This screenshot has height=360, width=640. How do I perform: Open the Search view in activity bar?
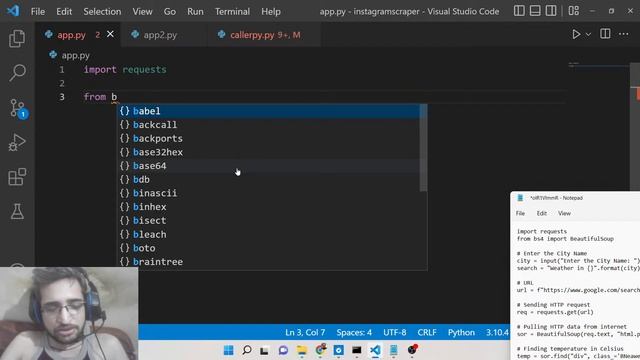coord(17,73)
